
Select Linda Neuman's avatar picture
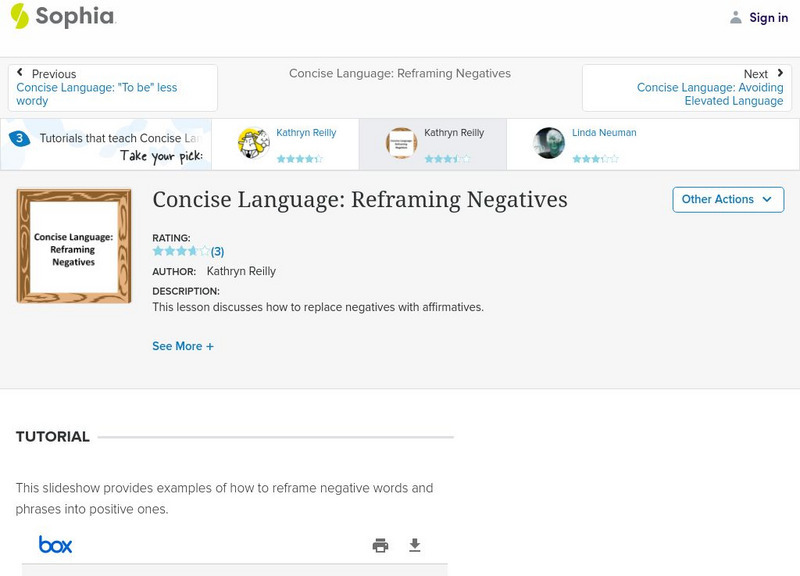click(549, 144)
